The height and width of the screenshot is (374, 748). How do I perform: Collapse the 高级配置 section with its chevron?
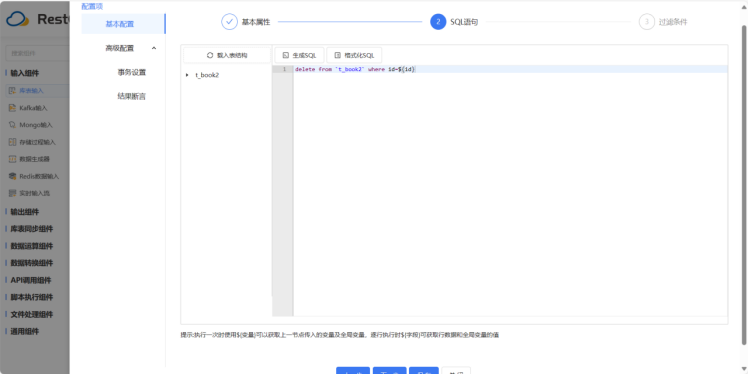pos(154,48)
